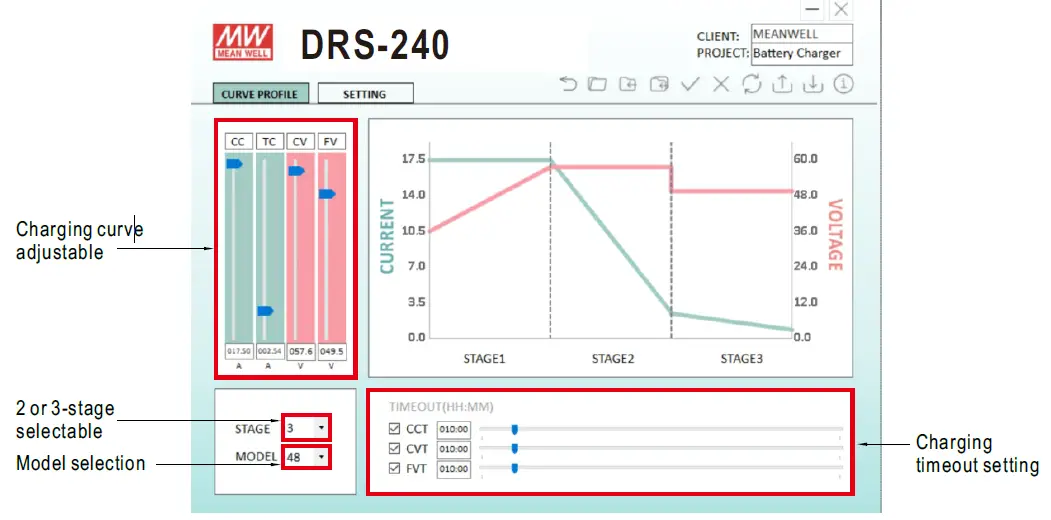Click the CVT timeout slider handle
Image resolution: width=1051 pixels, height=520 pixels.
pyautogui.click(x=515, y=448)
